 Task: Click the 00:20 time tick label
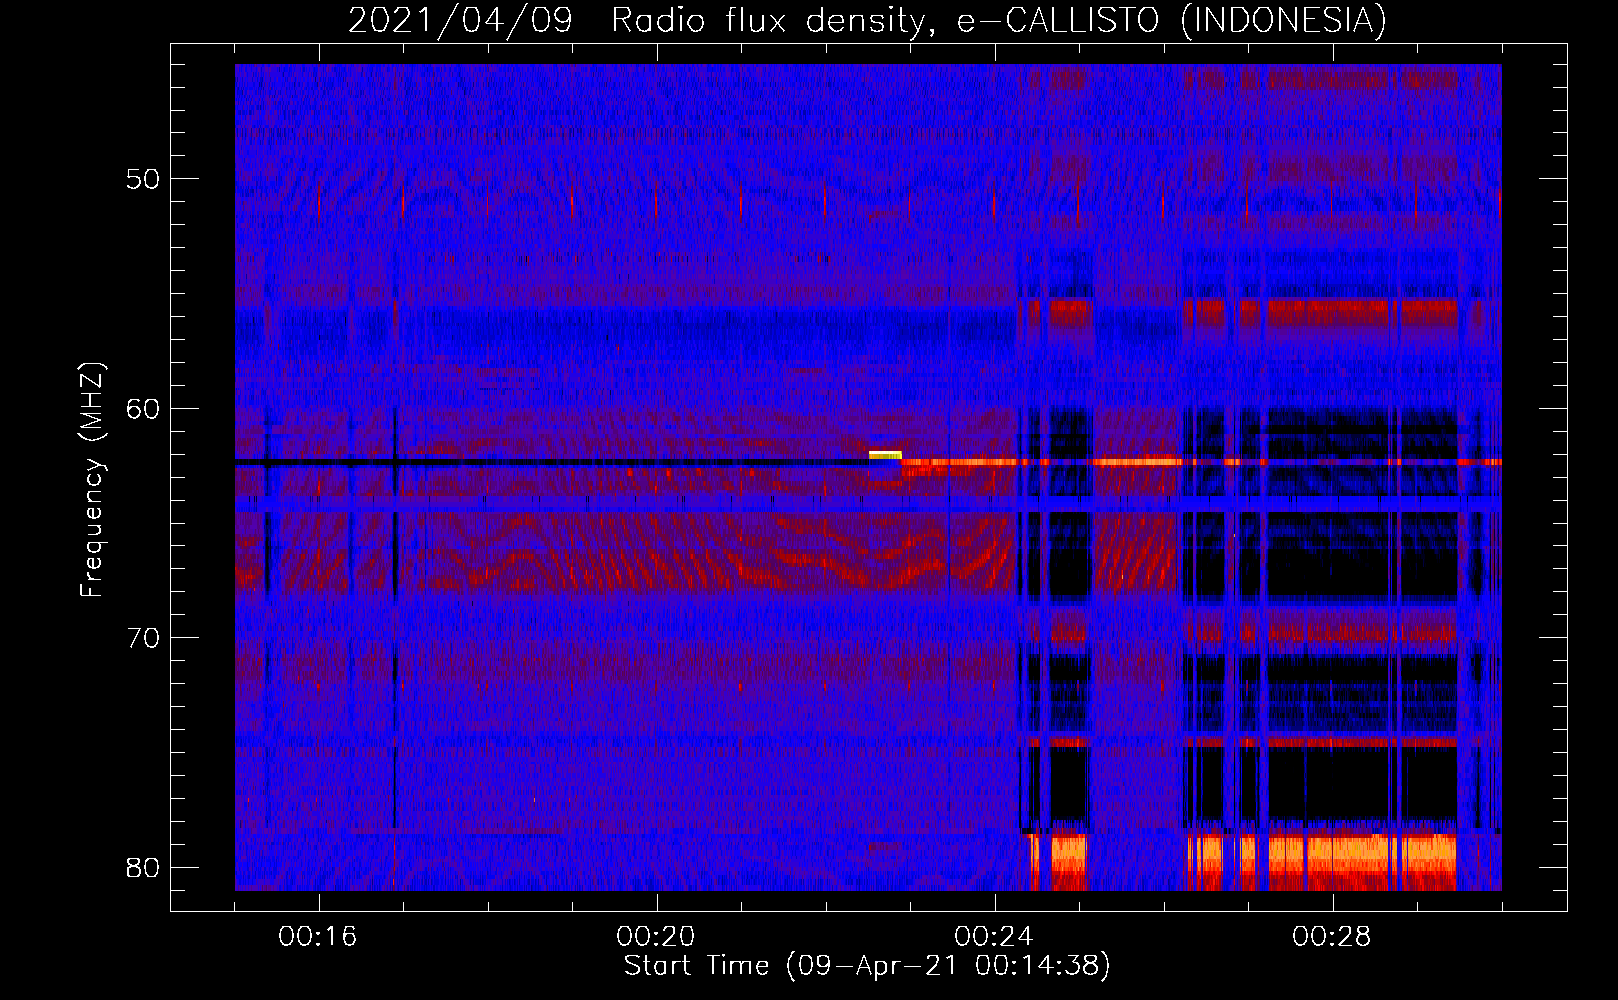click(x=656, y=936)
